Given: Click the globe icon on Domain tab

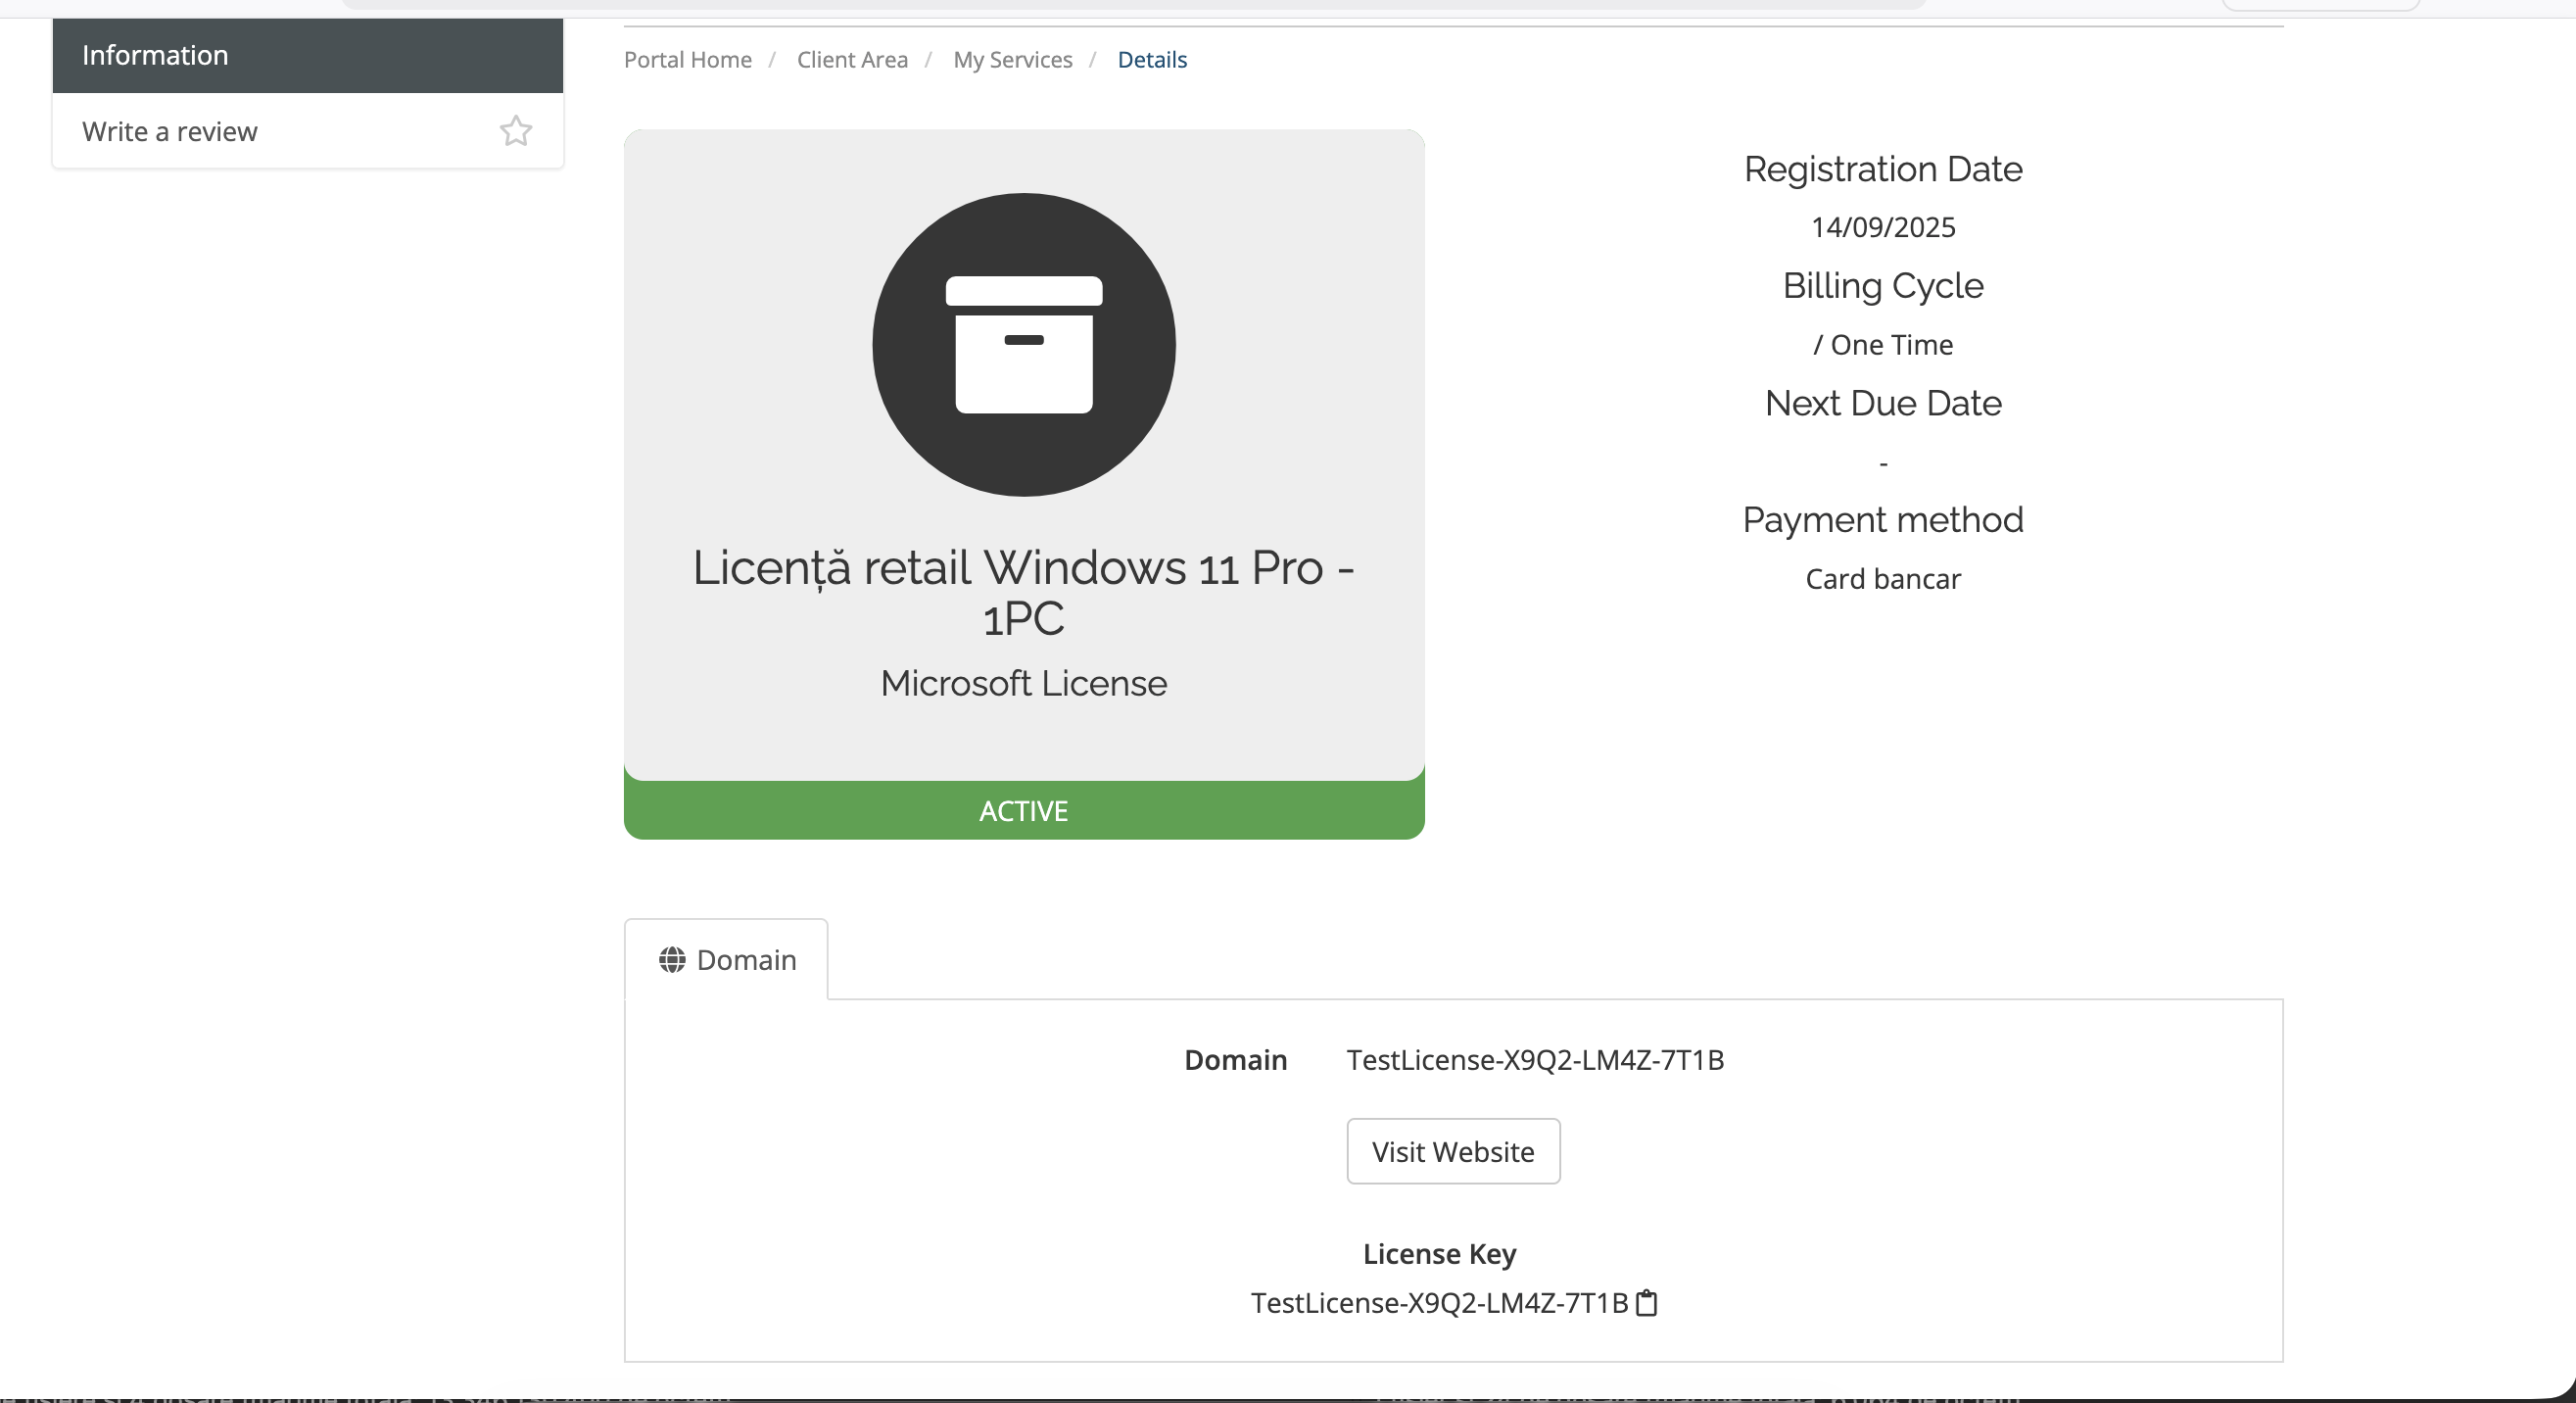Looking at the screenshot, I should 672,960.
